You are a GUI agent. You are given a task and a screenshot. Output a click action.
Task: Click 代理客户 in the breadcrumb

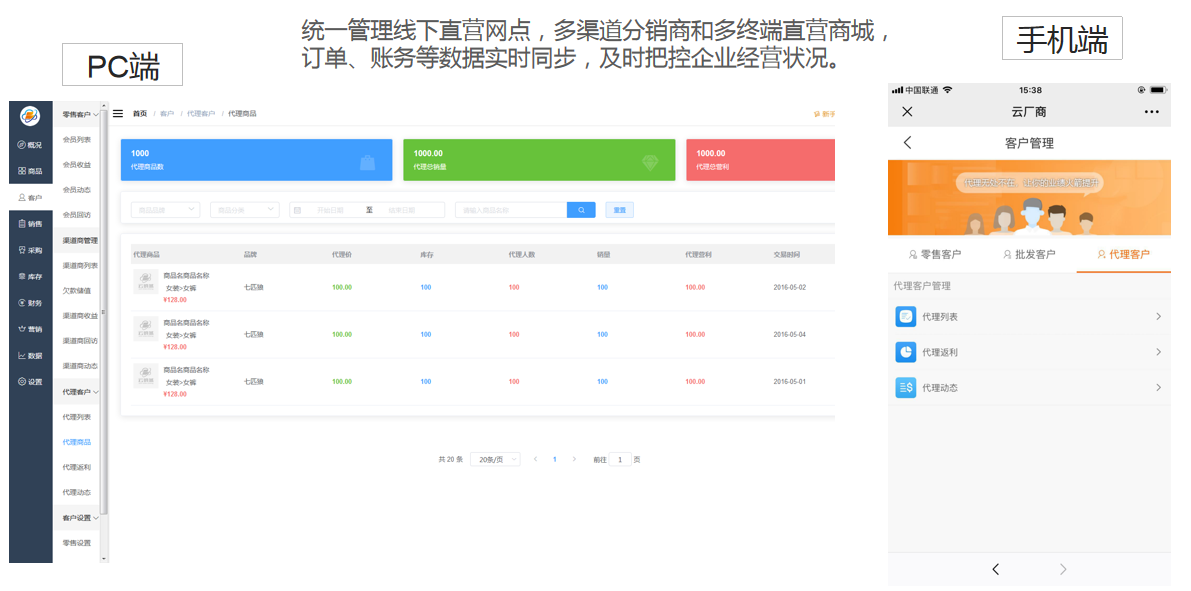coord(201,114)
